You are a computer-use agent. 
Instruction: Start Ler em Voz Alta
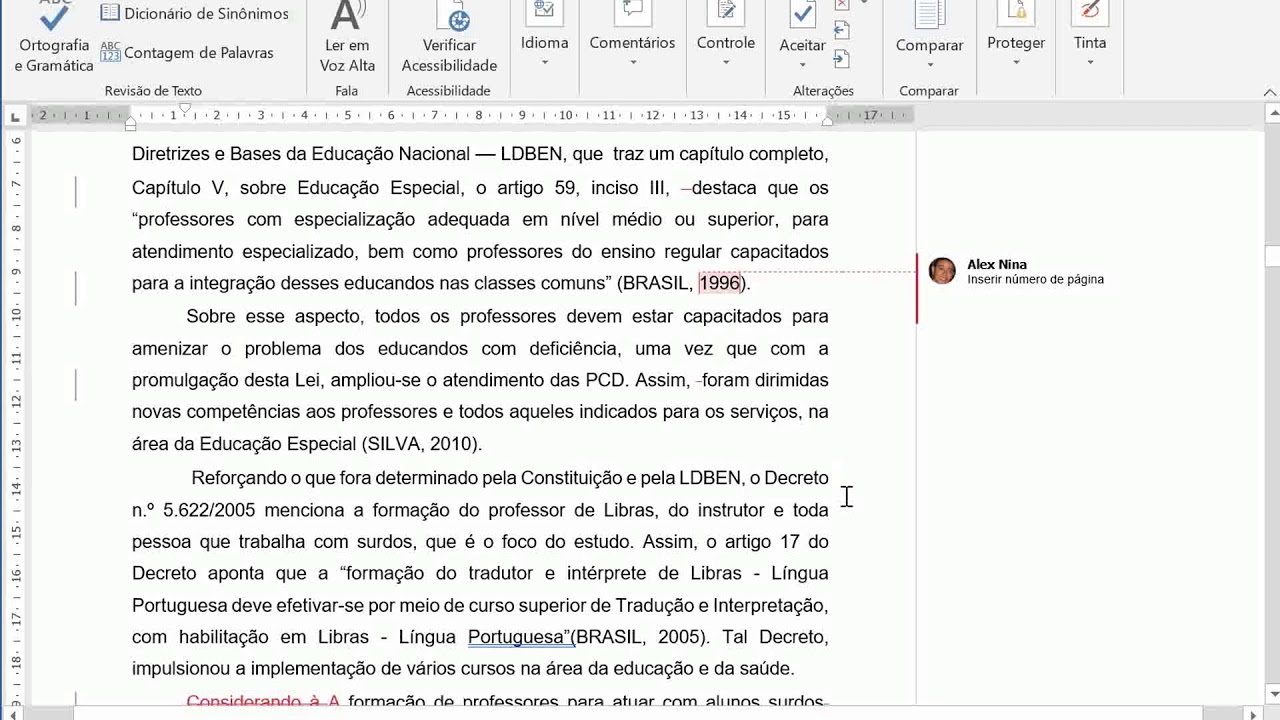pos(347,38)
